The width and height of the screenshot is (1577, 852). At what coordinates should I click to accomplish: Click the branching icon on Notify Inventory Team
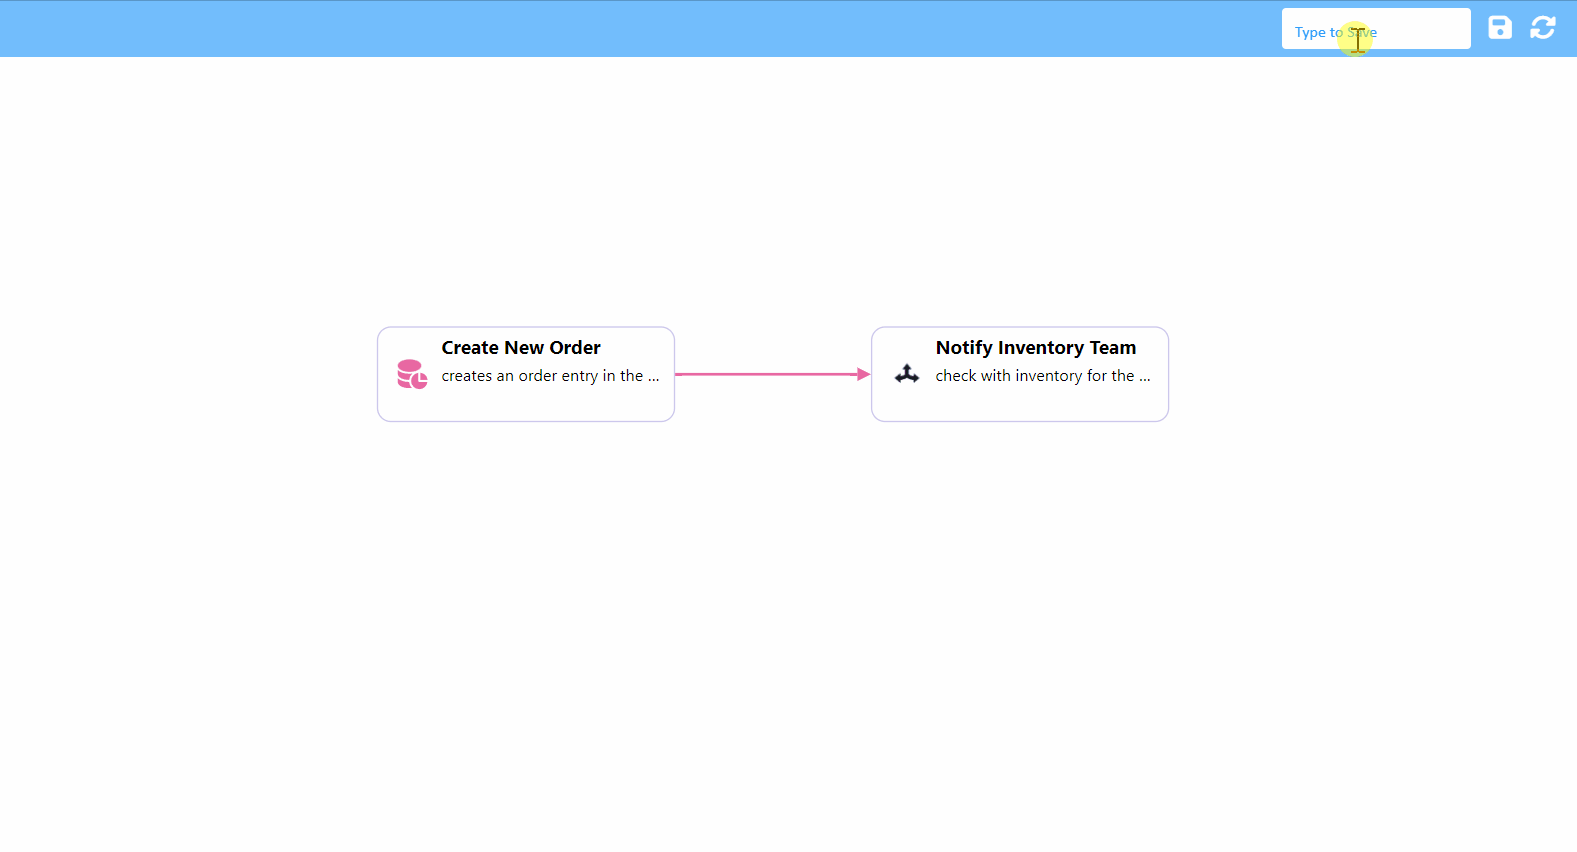(x=907, y=374)
